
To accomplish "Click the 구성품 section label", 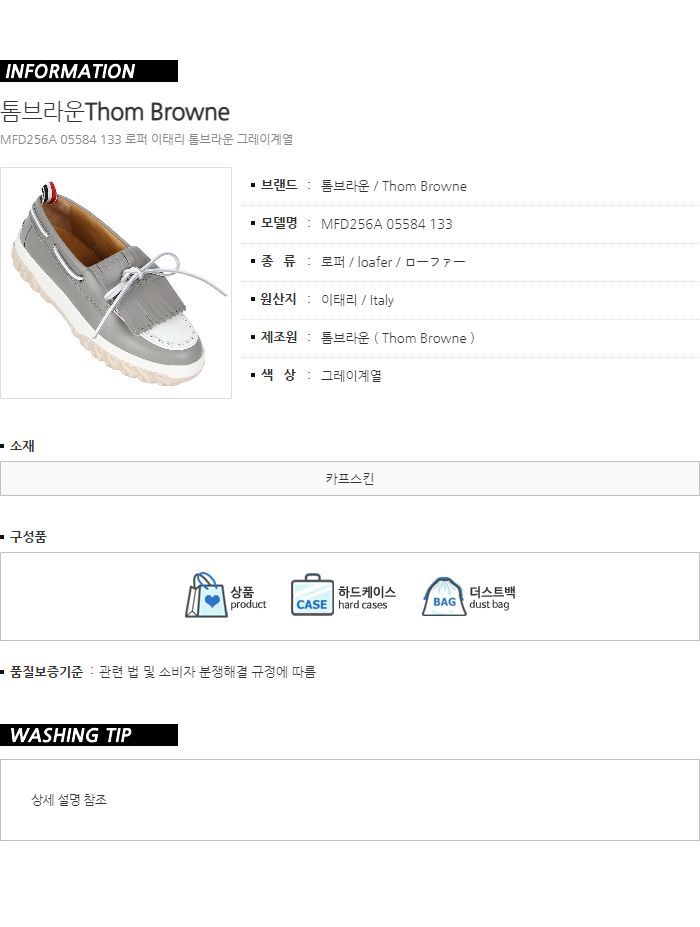I will tap(28, 537).
